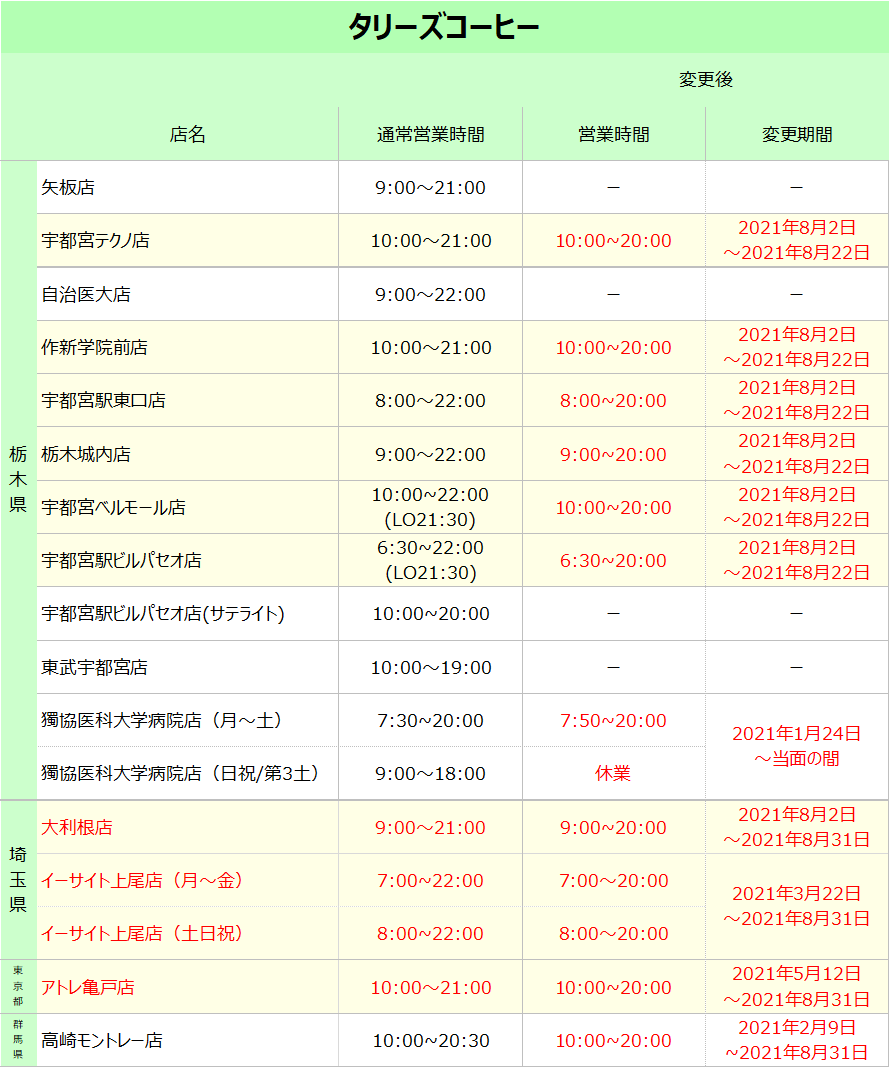Click the period starting 2021年5月12日
Viewport: 890px width, 1068px height.
(797, 987)
